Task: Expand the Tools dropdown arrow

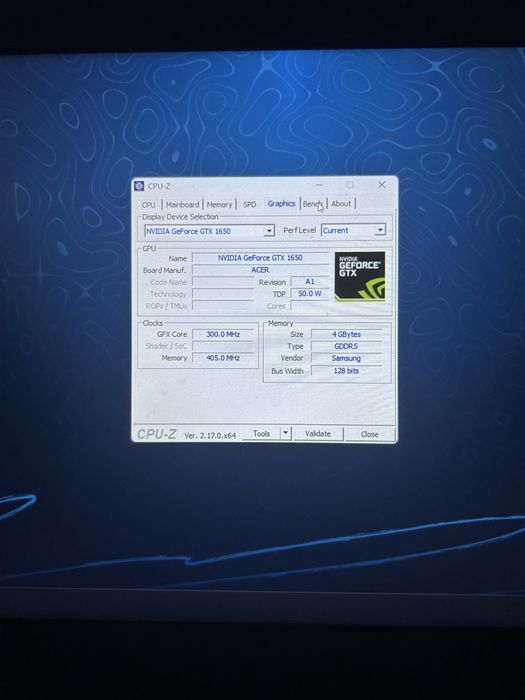Action: (286, 433)
